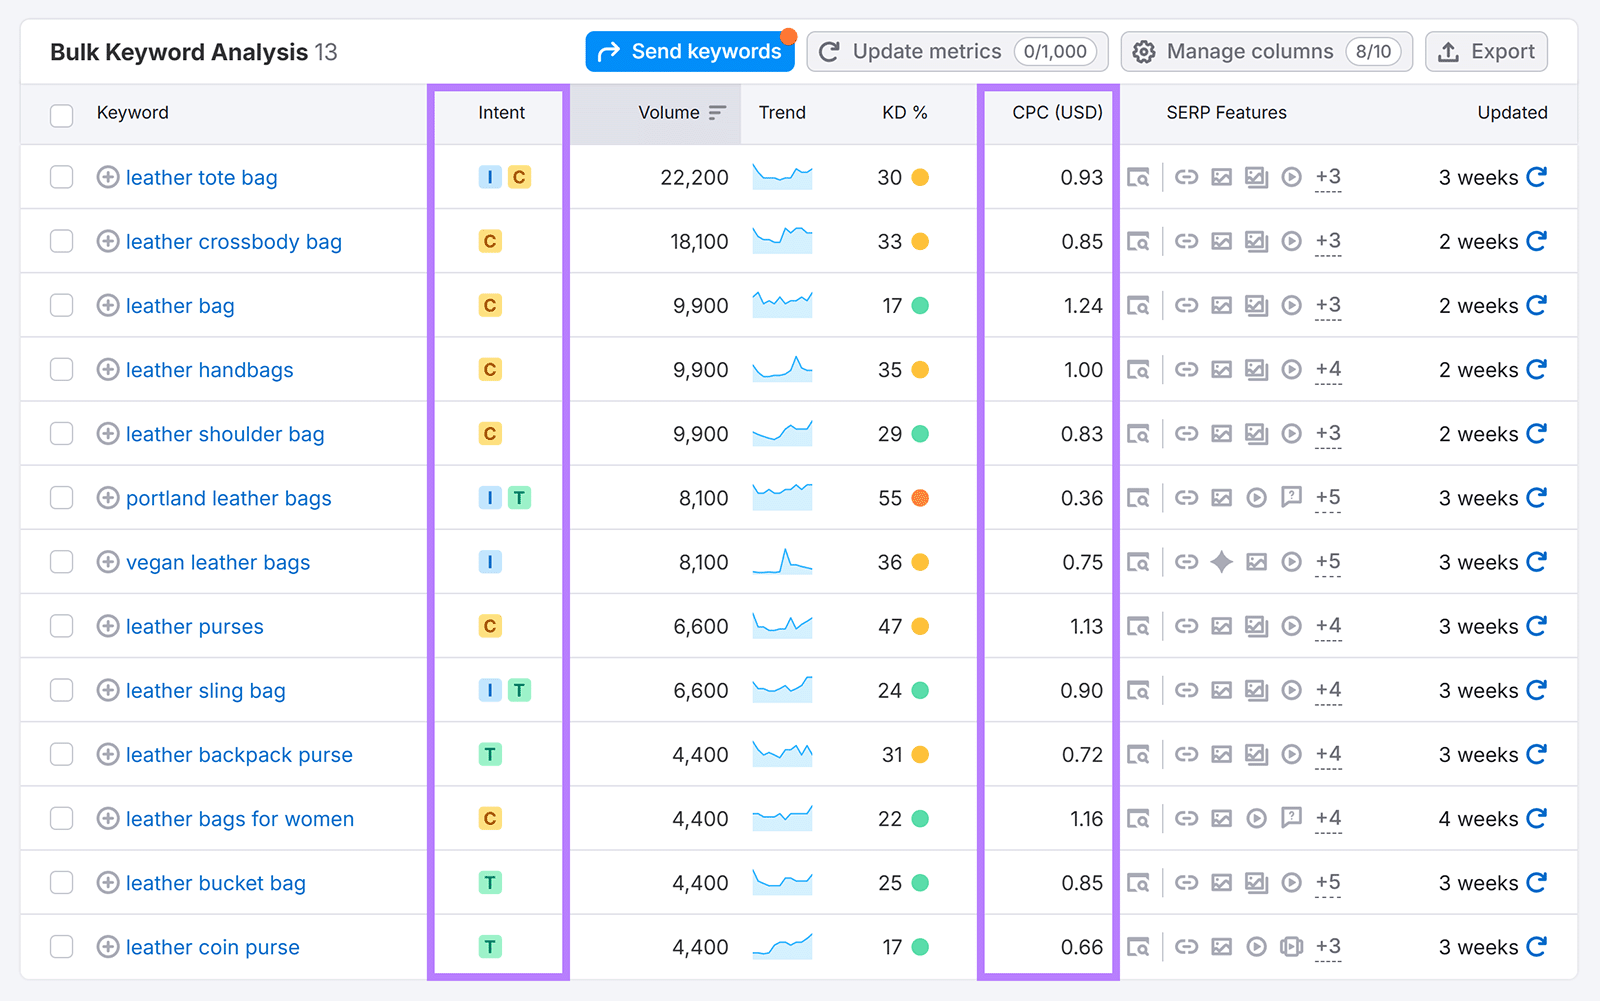The width and height of the screenshot is (1600, 1001).
Task: Open Manage columns via the gear icon
Action: (x=1144, y=51)
